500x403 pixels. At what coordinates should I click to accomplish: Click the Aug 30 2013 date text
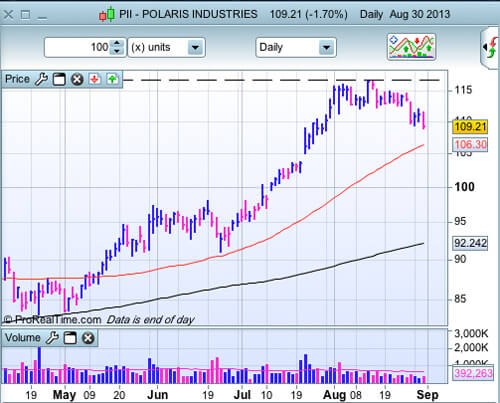pyautogui.click(x=420, y=14)
